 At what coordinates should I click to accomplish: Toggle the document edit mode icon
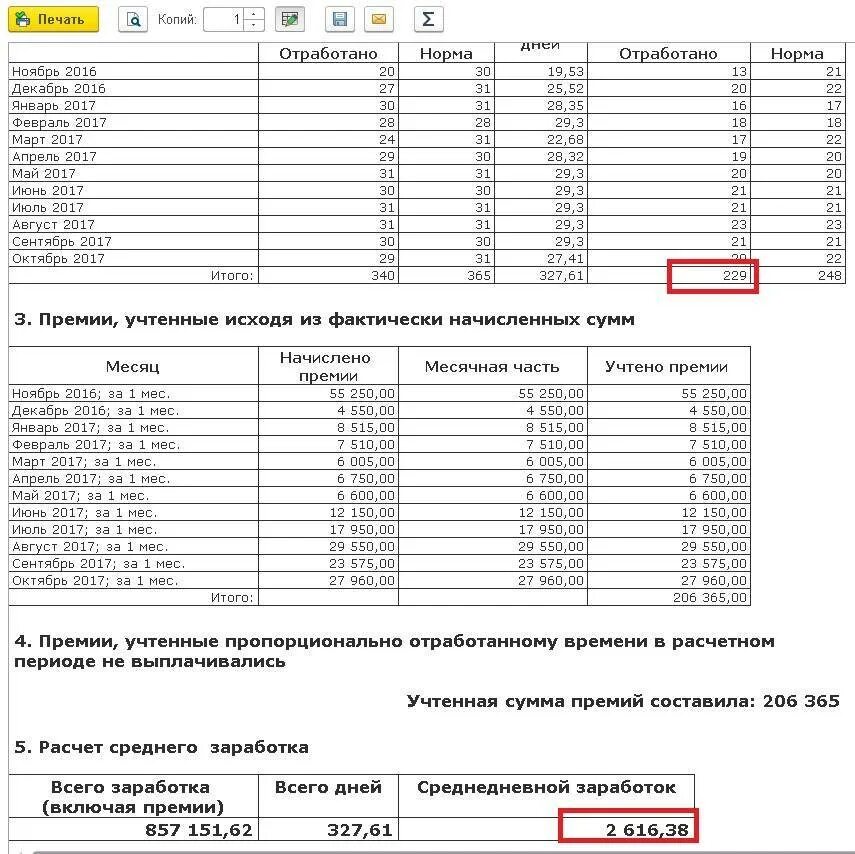290,19
